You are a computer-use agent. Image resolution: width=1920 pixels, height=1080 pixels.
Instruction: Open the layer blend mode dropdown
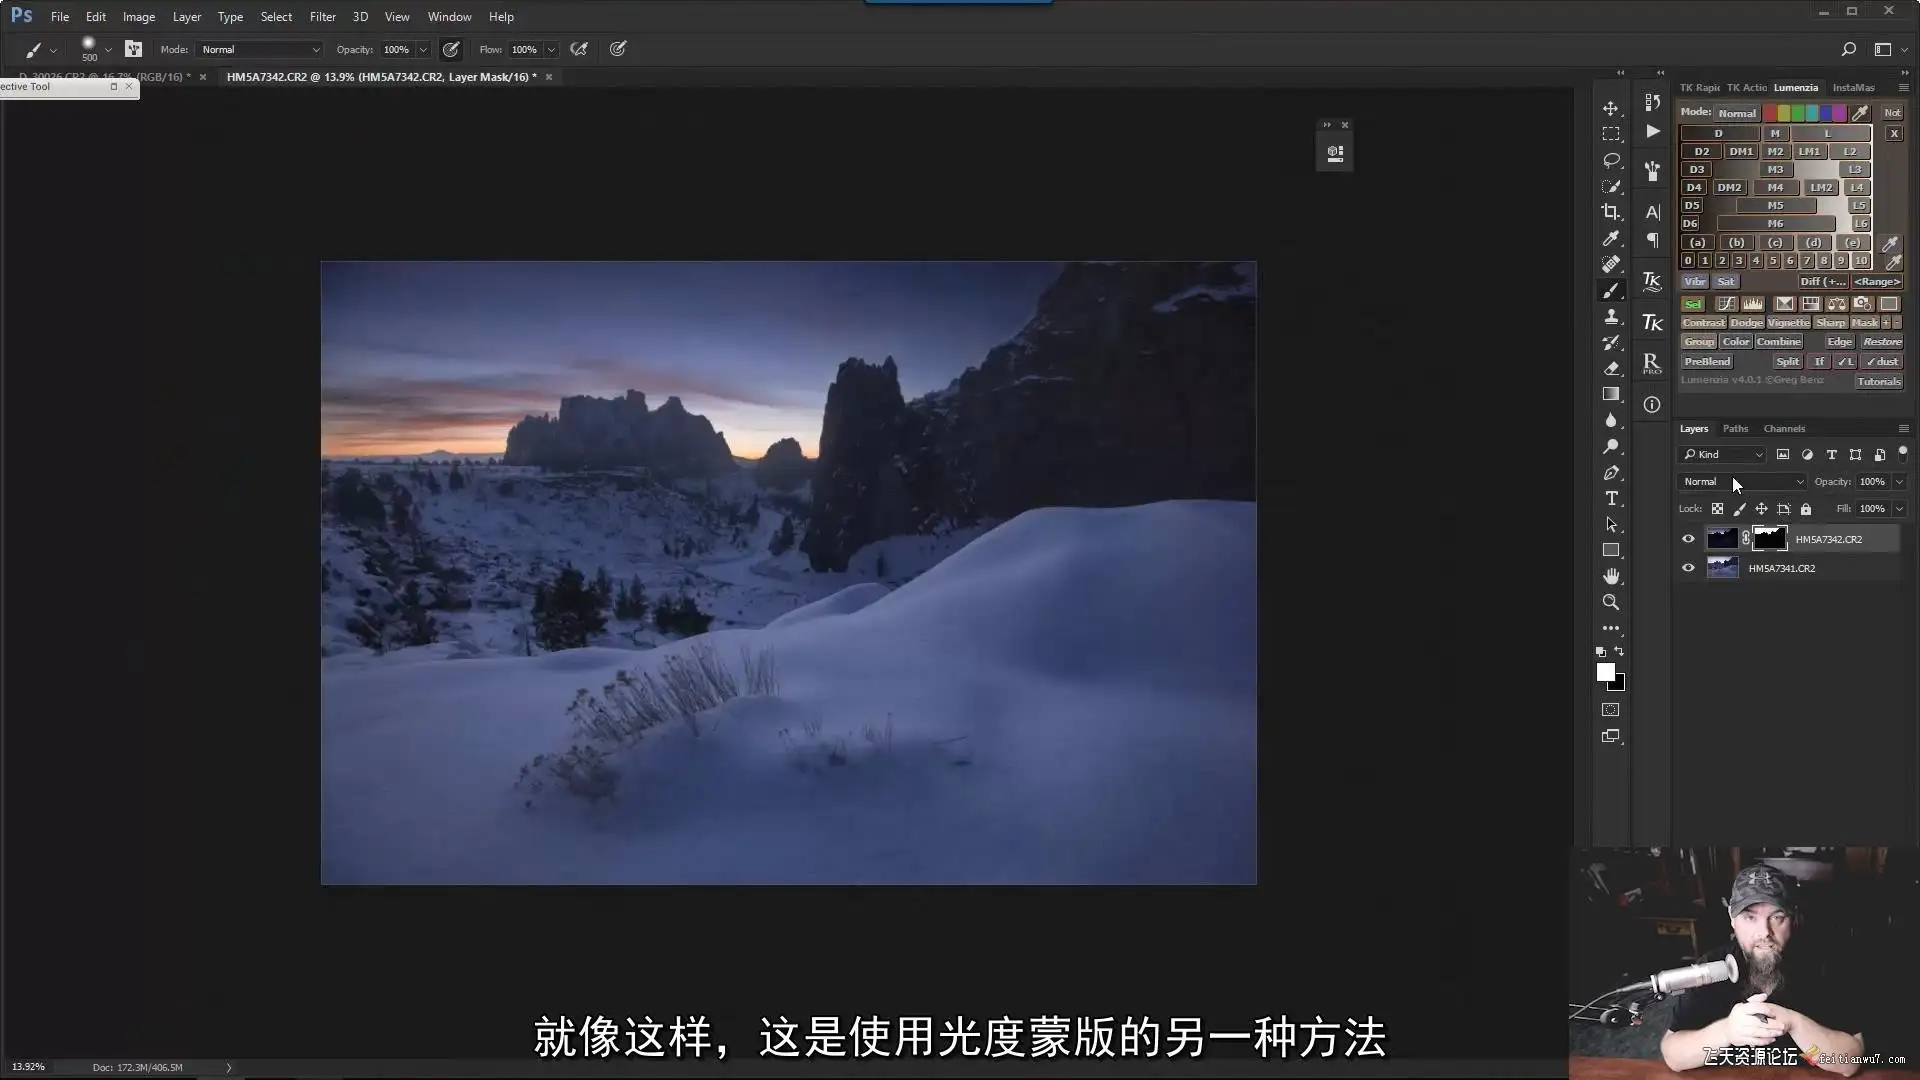(x=1743, y=482)
